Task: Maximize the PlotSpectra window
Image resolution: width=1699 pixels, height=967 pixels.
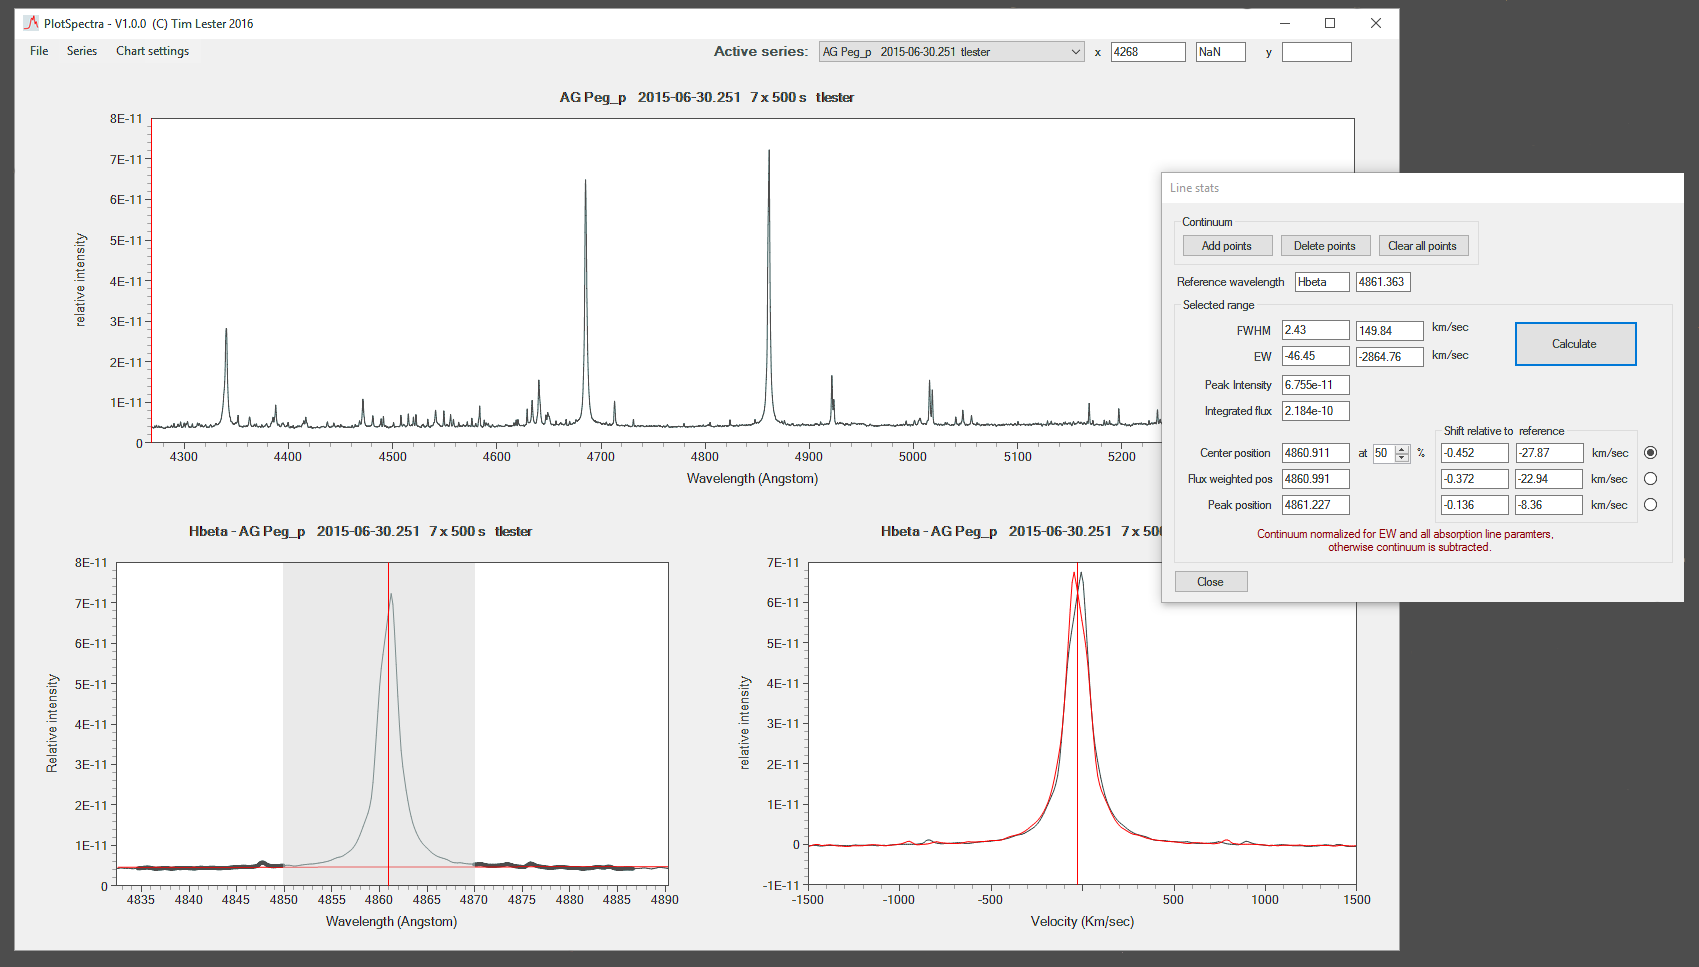Action: coord(1329,23)
